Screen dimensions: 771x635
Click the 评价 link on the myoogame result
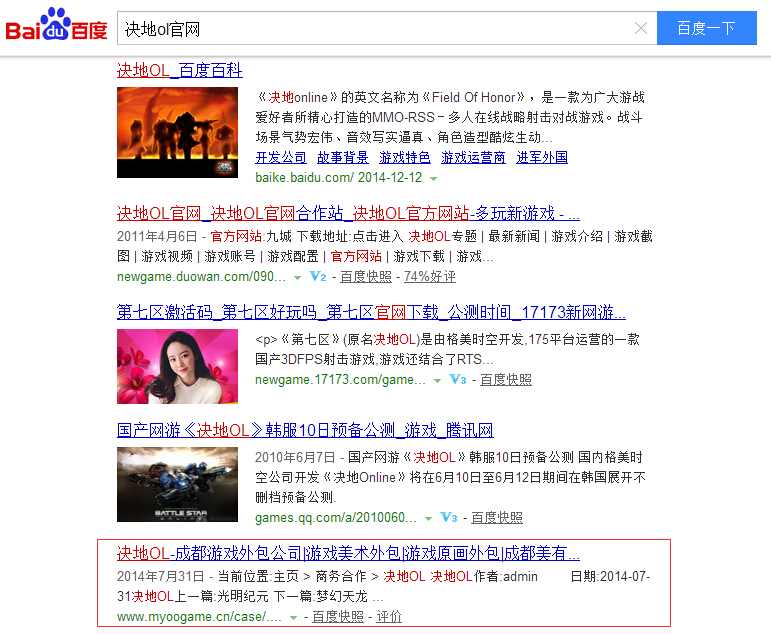tap(389, 617)
